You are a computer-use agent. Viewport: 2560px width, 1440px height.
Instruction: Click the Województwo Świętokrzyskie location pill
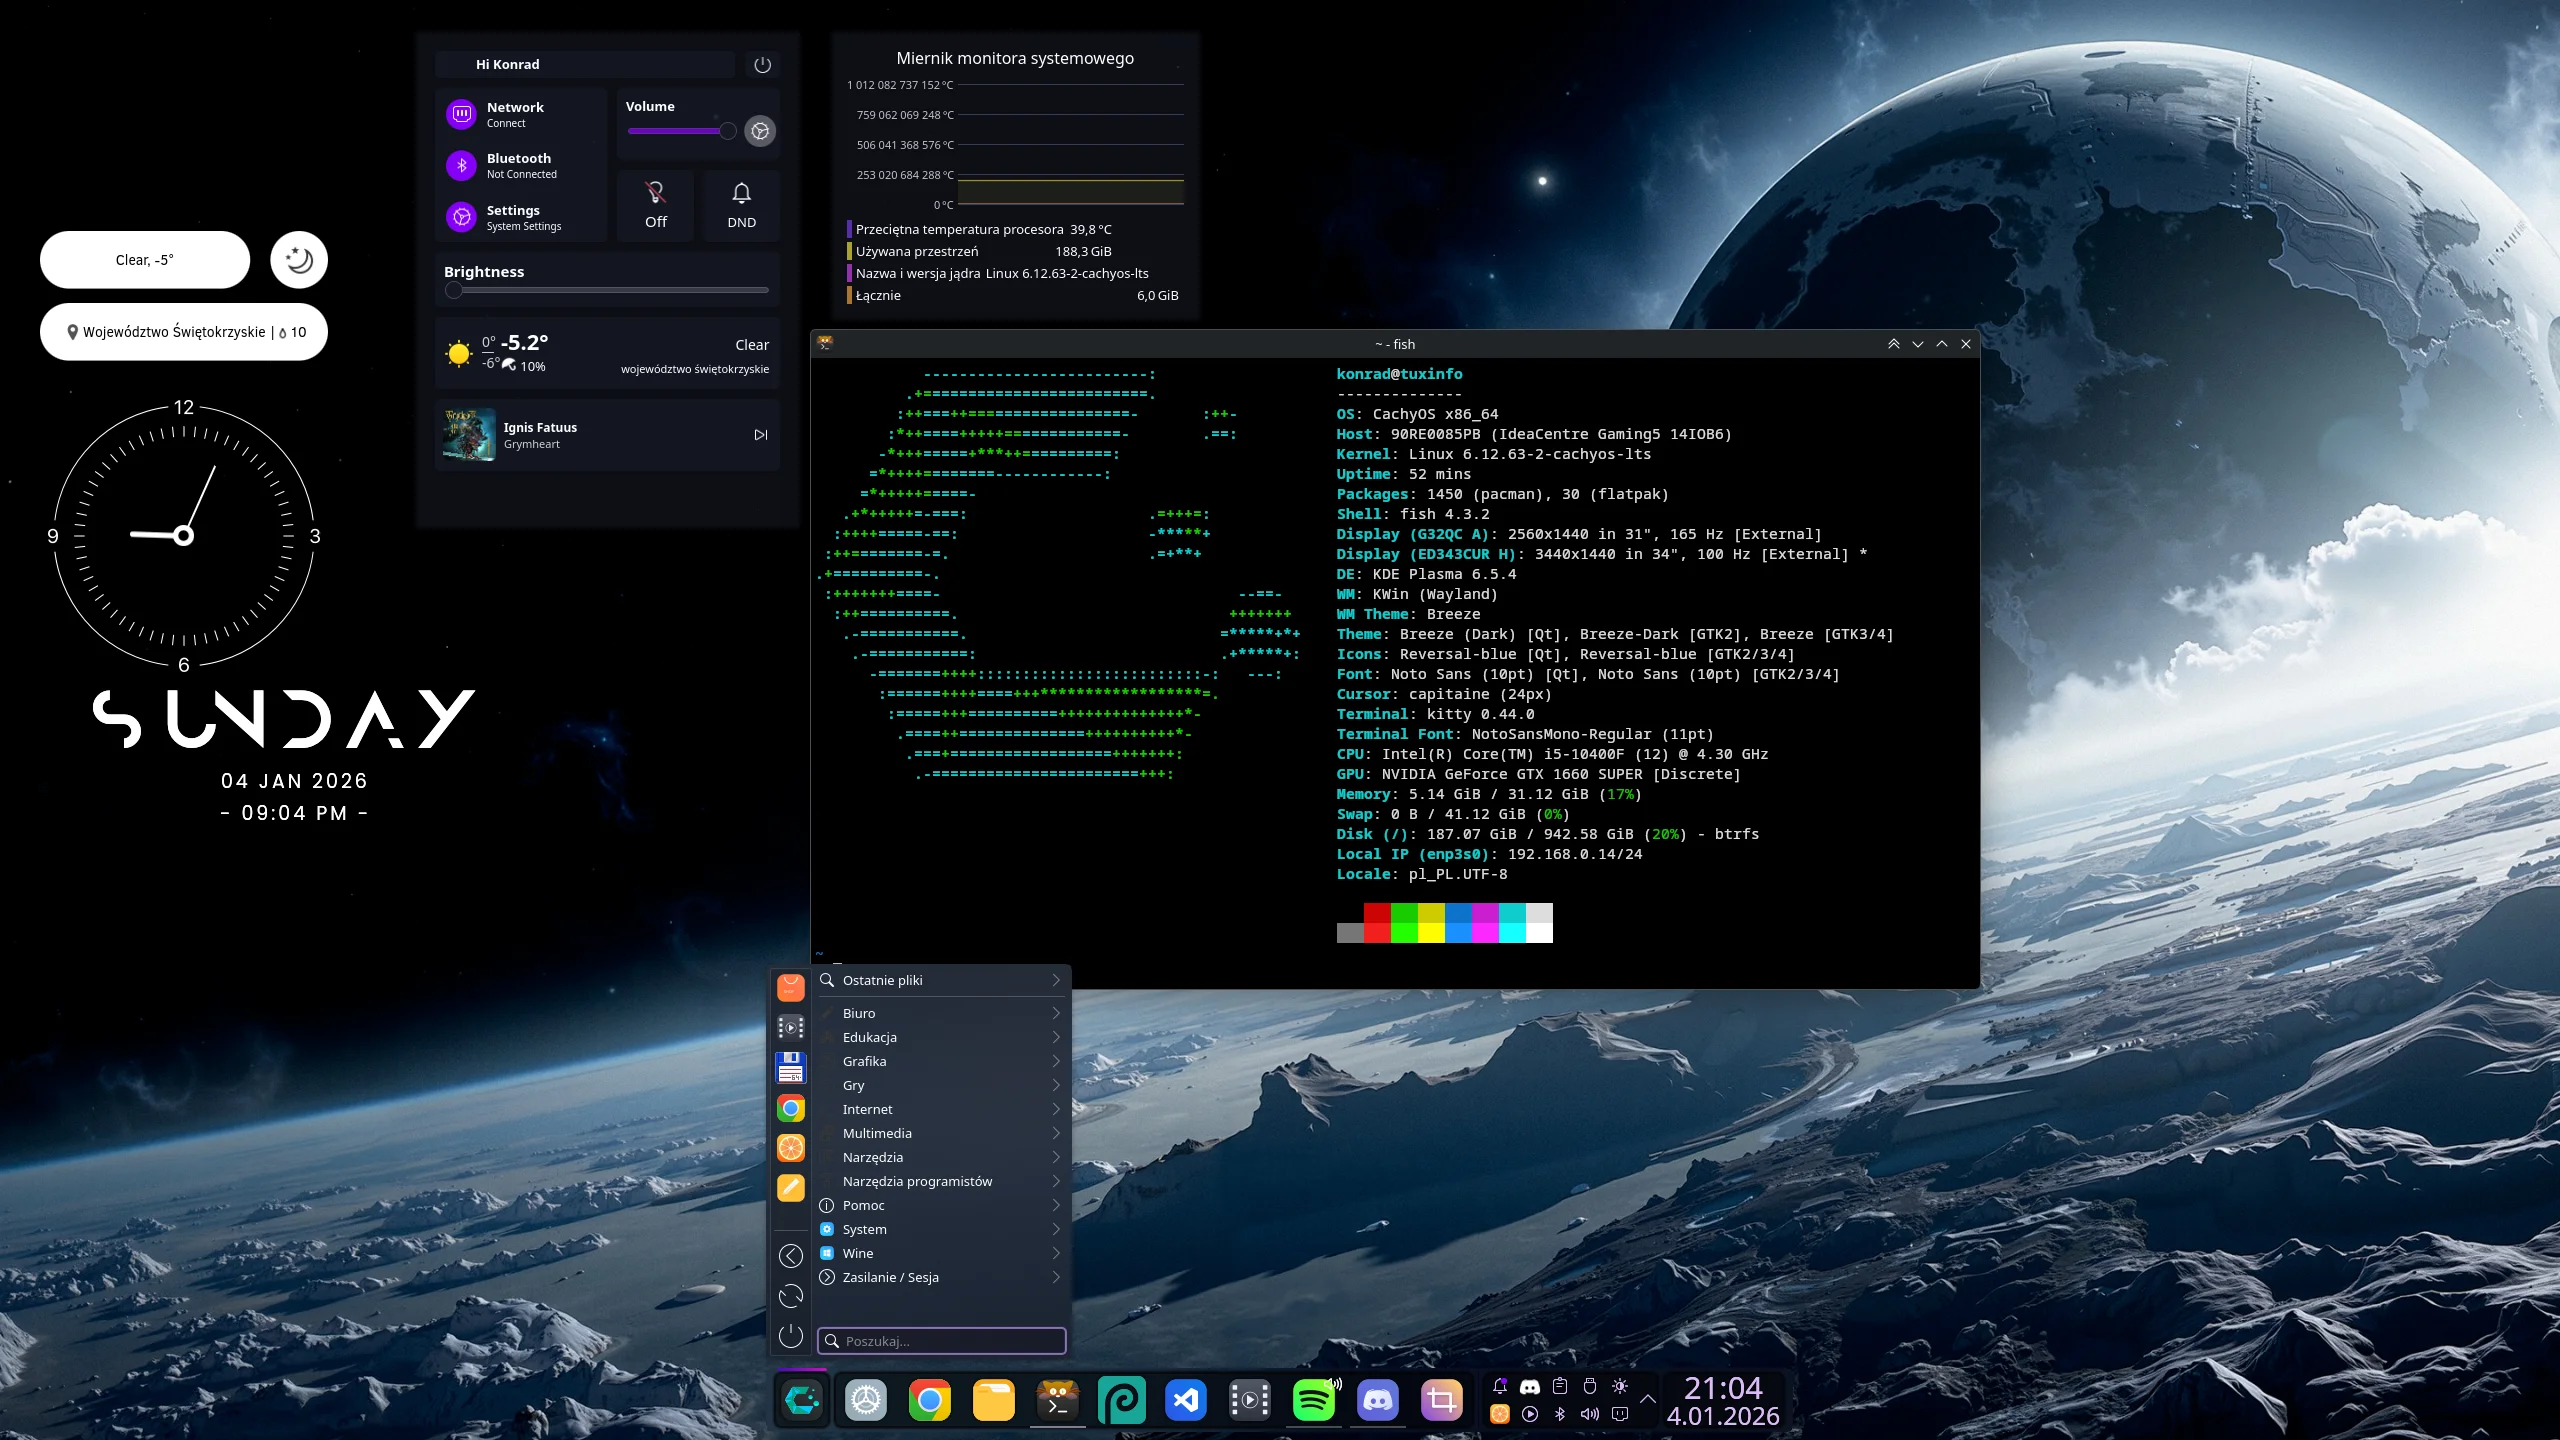(184, 332)
